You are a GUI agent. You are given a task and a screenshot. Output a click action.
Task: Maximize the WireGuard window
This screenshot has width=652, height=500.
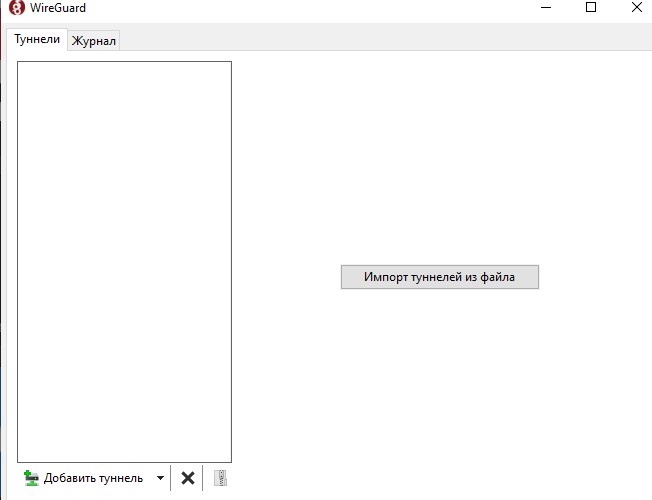(x=591, y=8)
